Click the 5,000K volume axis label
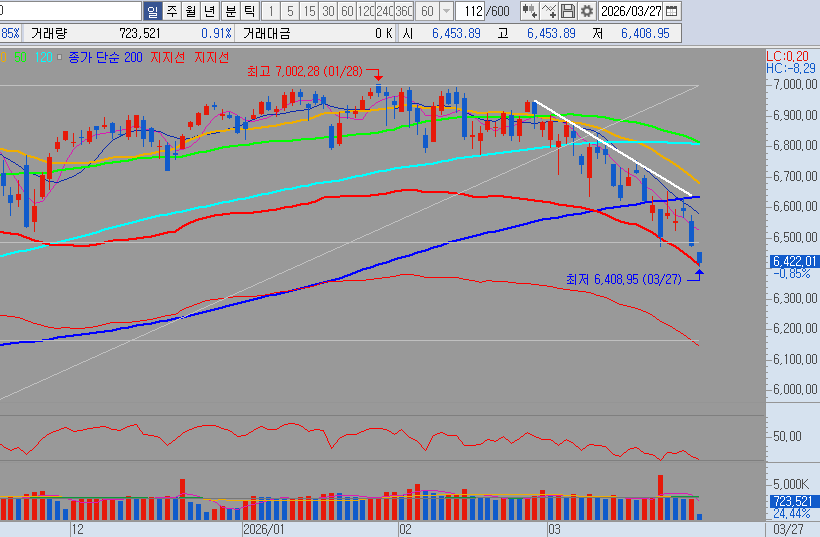The width and height of the screenshot is (820, 537). click(791, 484)
